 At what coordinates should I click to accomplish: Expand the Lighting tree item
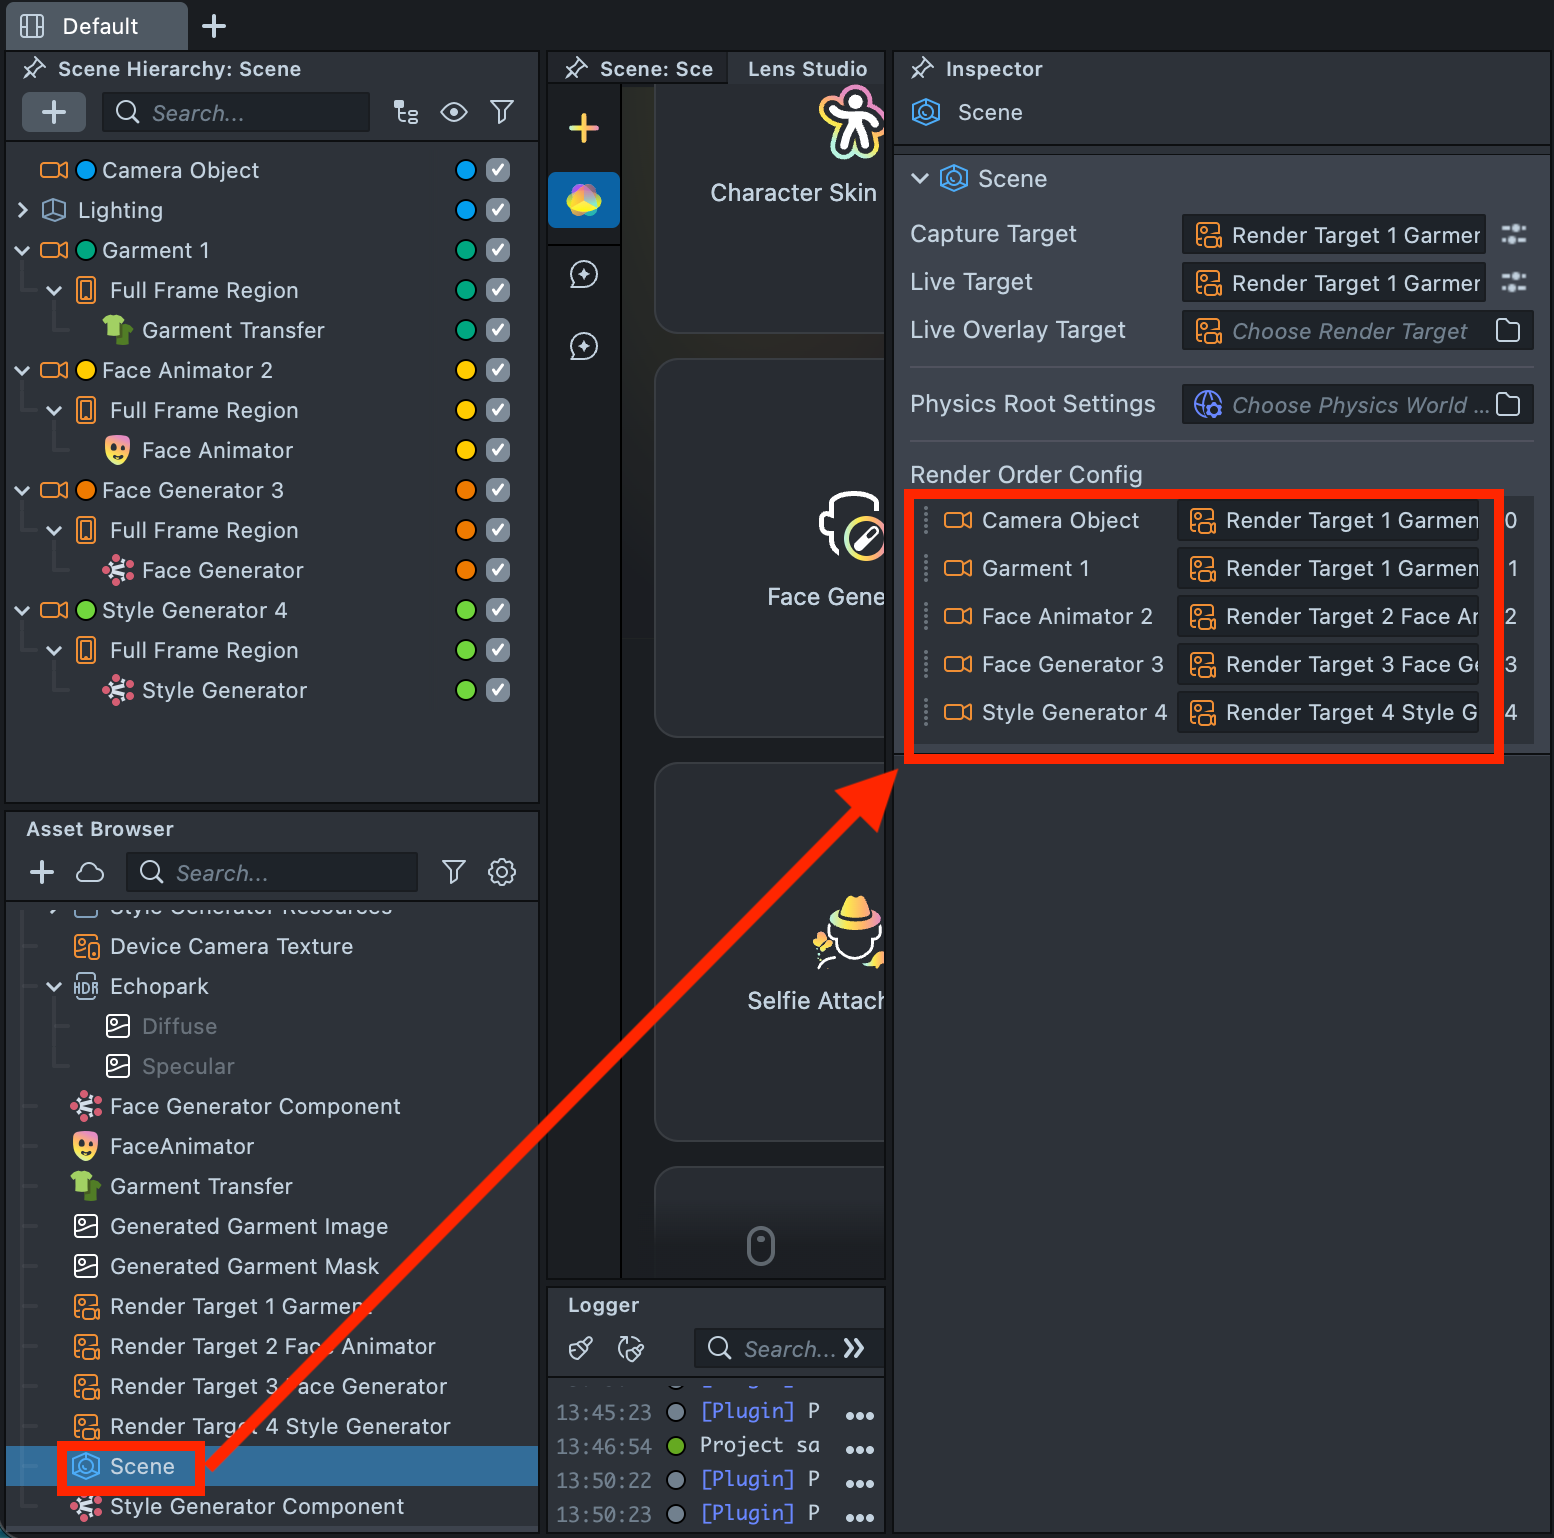point(23,210)
